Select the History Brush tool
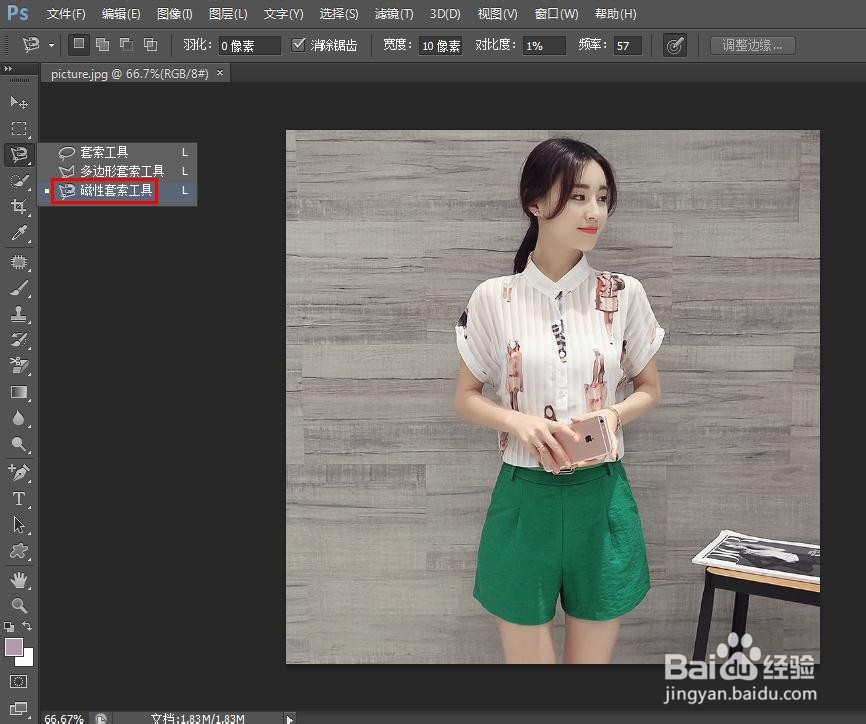866x724 pixels. (19, 340)
